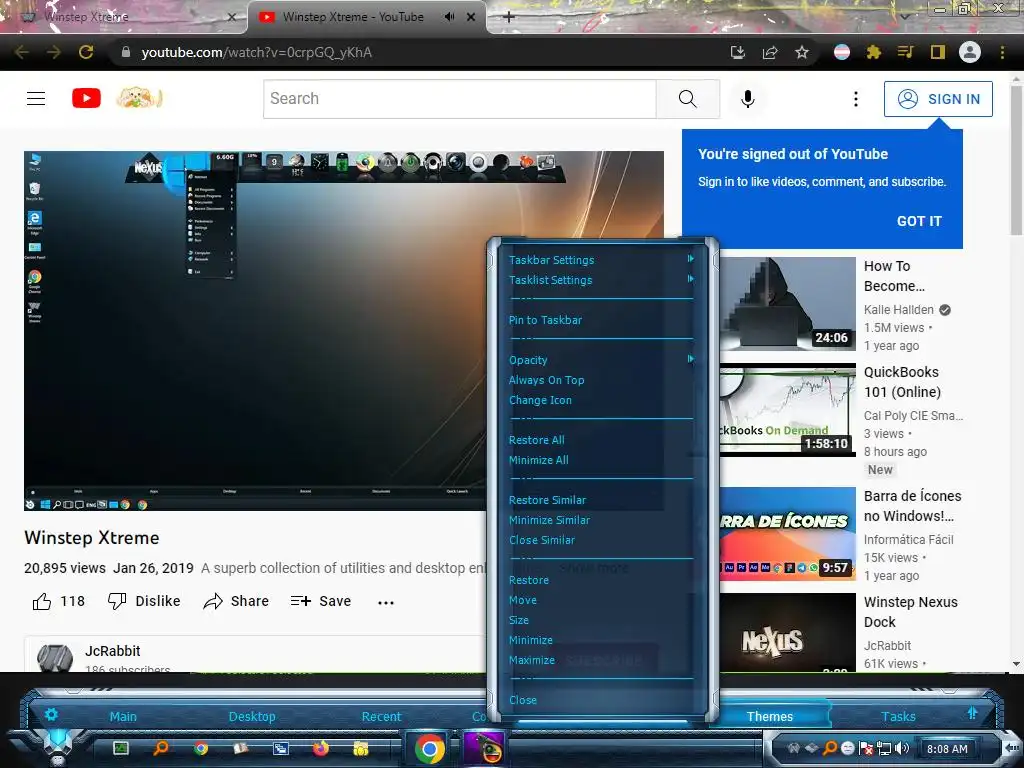Image resolution: width=1024 pixels, height=768 pixels.
Task: Open the QuickBooks 101 (Online) video thumbnail
Action: pos(788,410)
